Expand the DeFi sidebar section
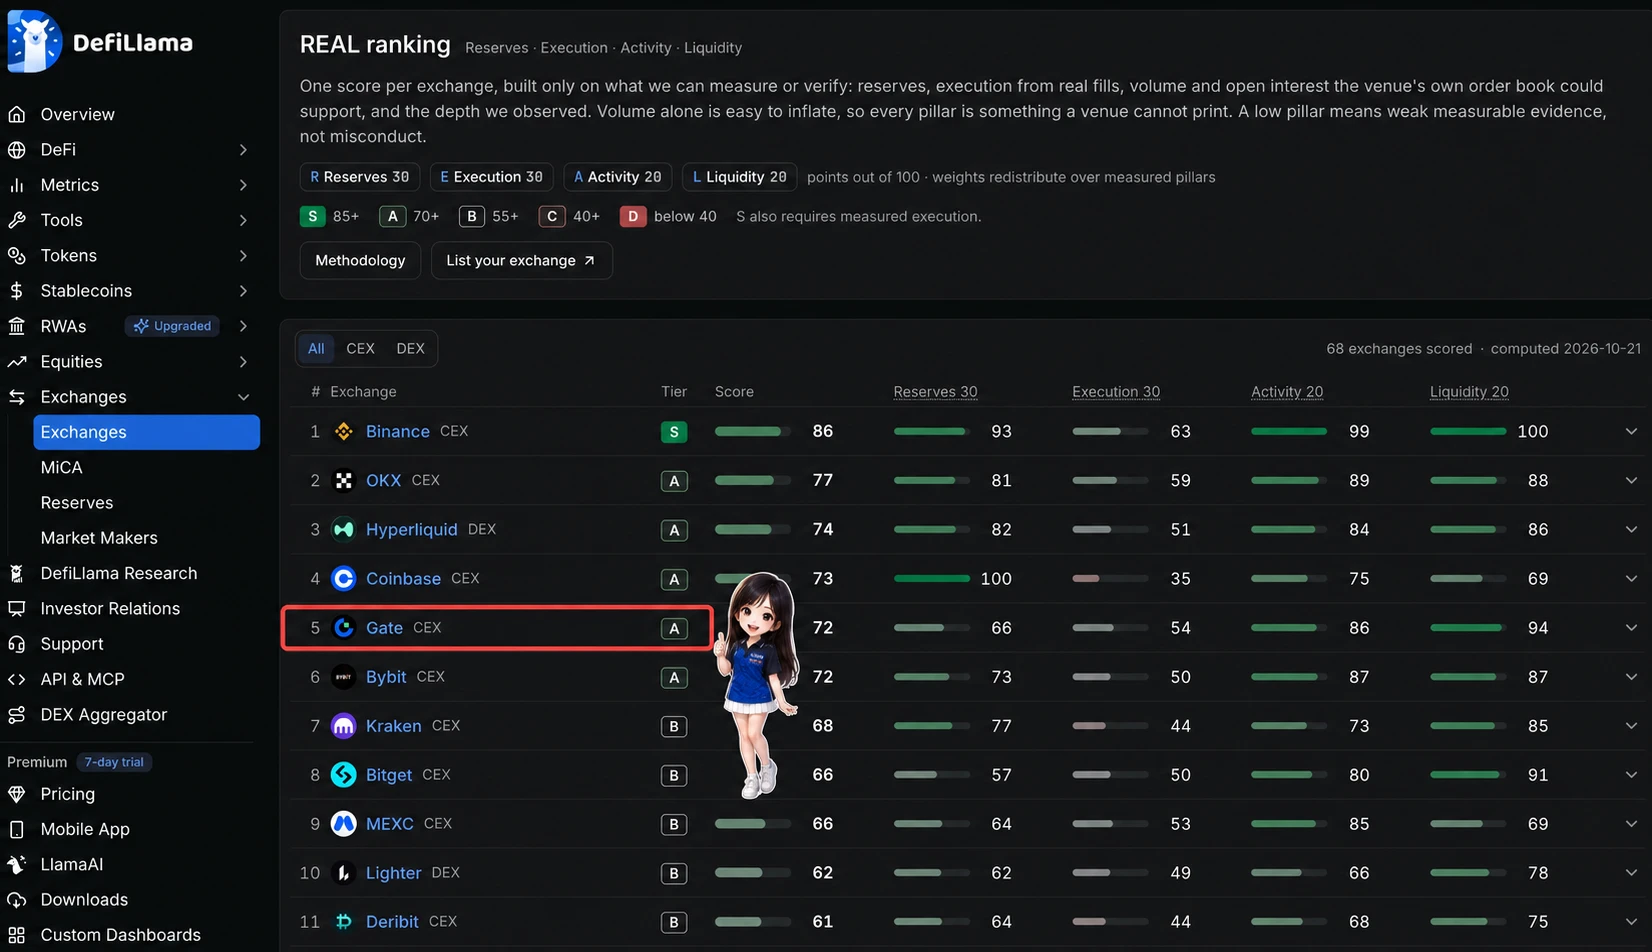This screenshot has height=952, width=1652. pyautogui.click(x=244, y=150)
